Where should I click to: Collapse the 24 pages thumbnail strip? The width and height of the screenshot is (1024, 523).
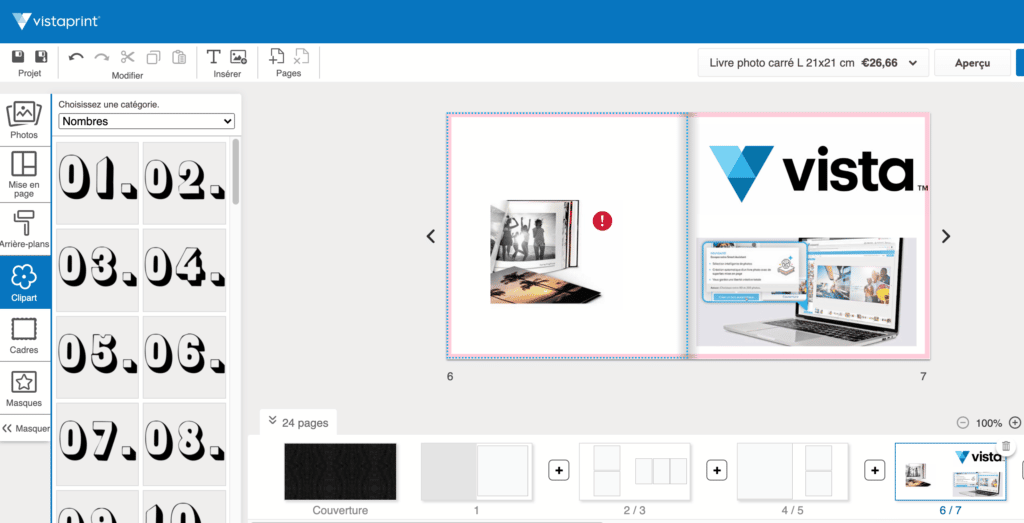point(272,422)
